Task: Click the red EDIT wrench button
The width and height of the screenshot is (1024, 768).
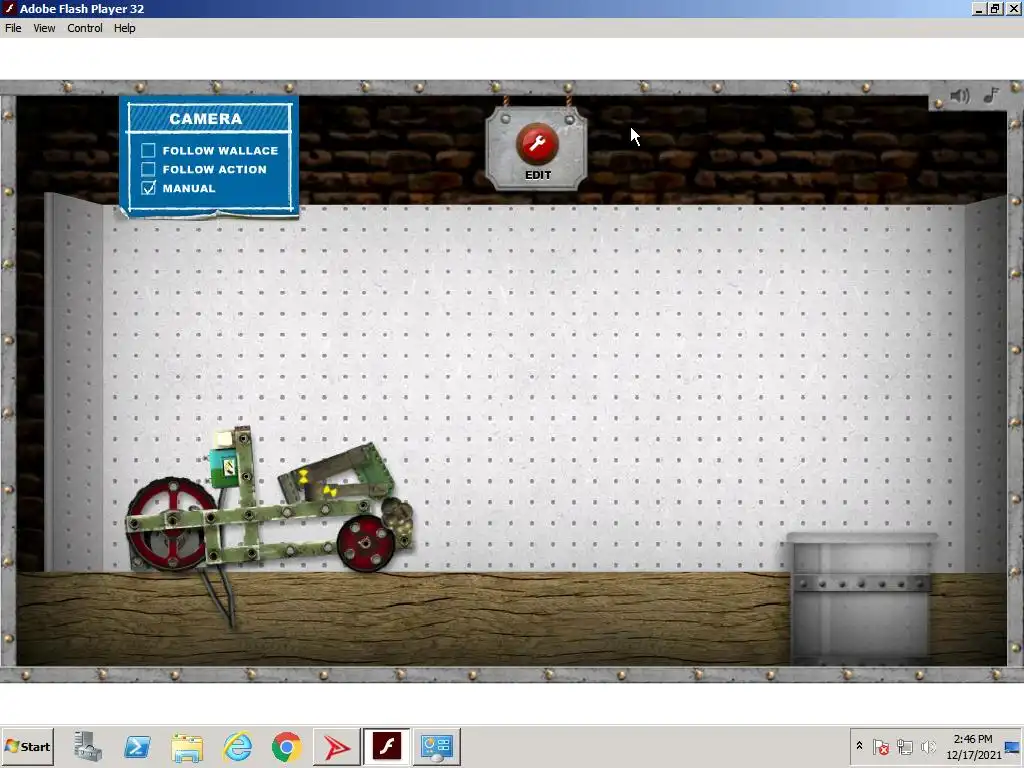Action: coord(537,143)
